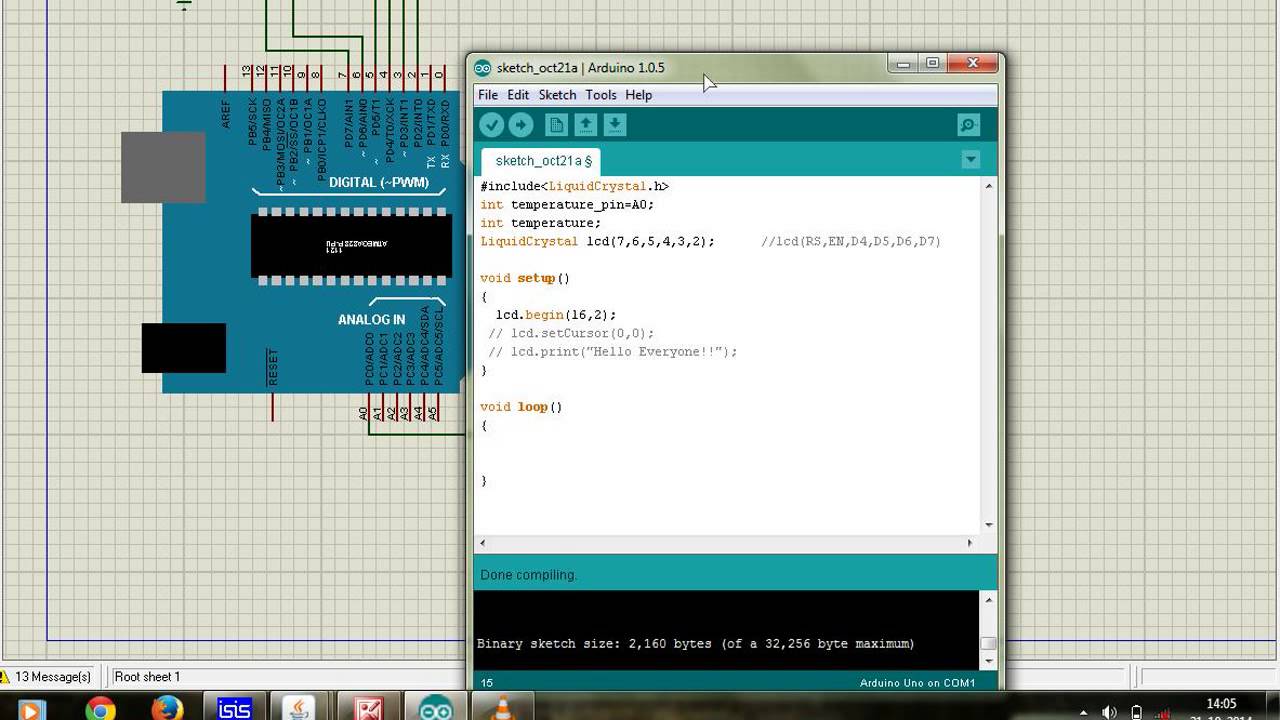Open the File menu
Screen dimensions: 1280x720
tap(488, 95)
